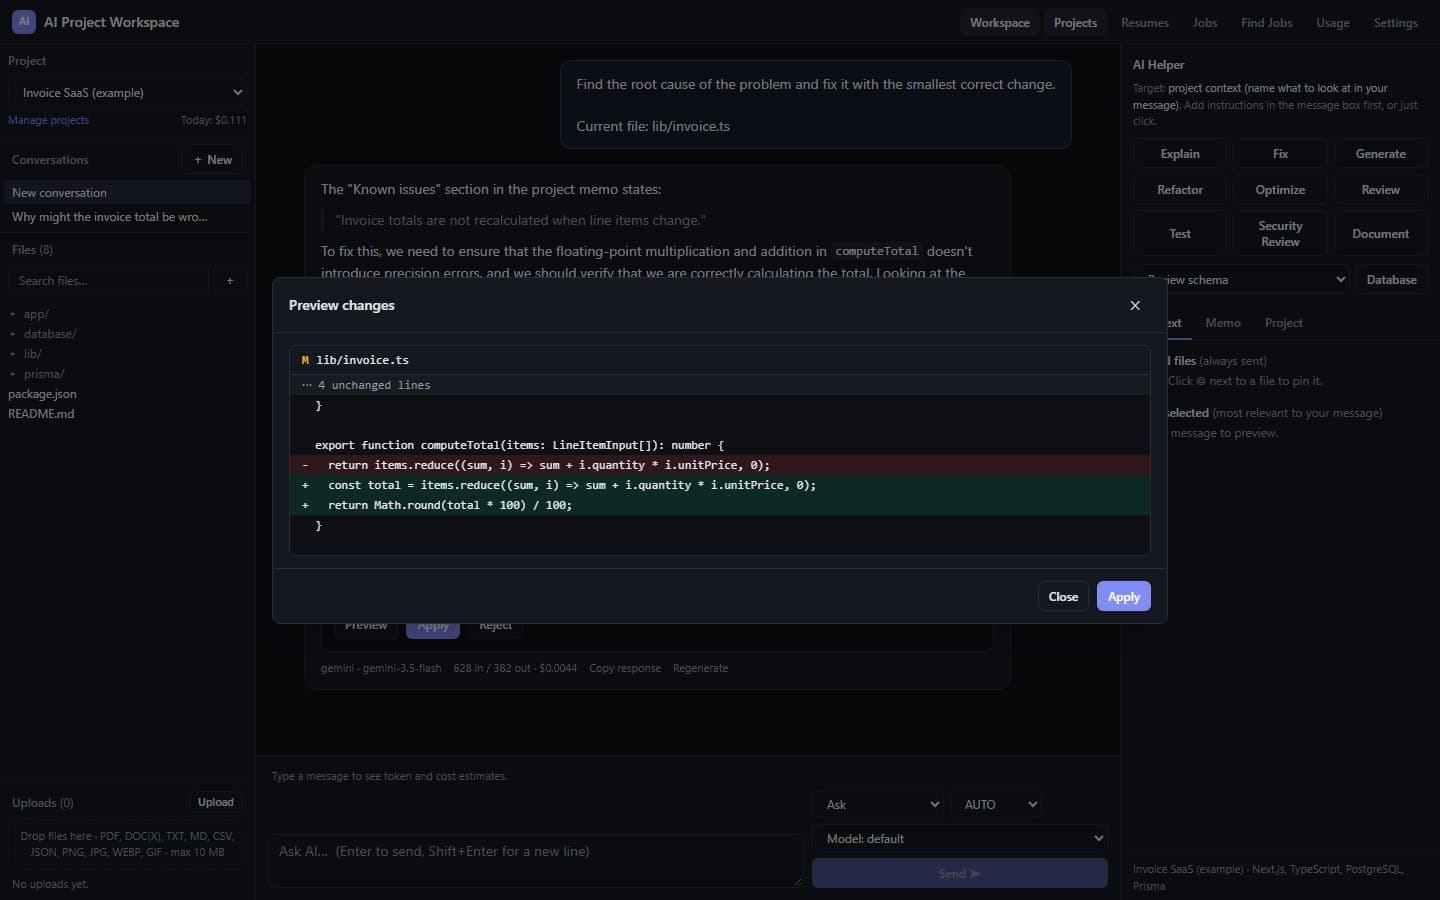This screenshot has width=1440, height=900.
Task: Click the Refactor helper action
Action: [x=1180, y=190]
